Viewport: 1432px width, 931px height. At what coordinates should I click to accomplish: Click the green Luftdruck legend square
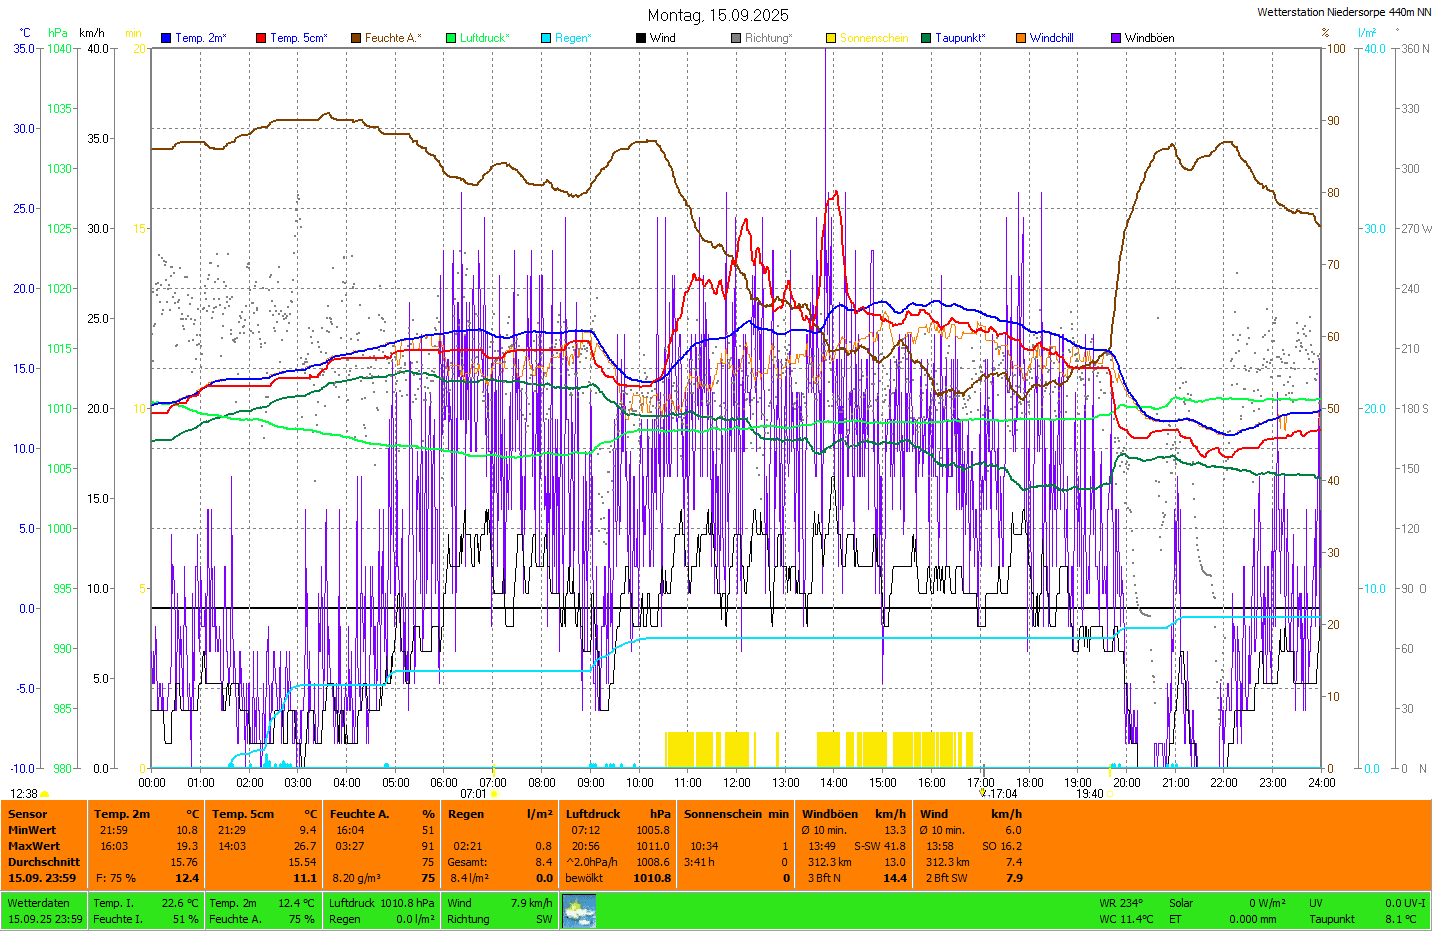click(x=451, y=38)
